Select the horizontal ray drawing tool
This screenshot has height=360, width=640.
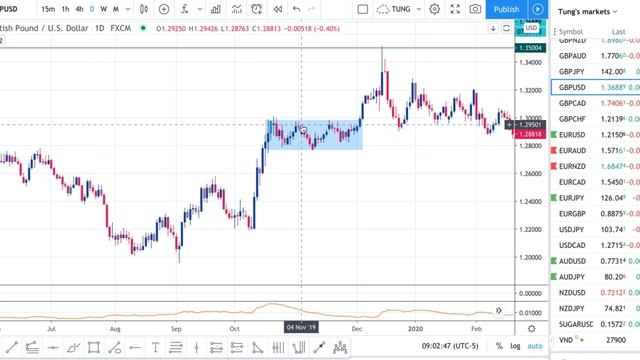tap(135, 347)
